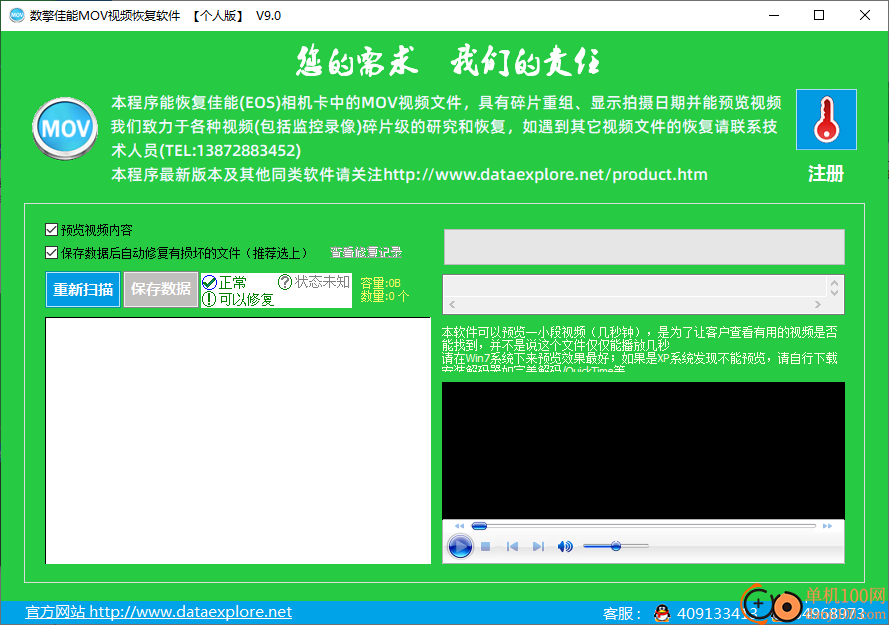Mute audio via the speaker icon
Screen dimensions: 889x625
point(565,546)
